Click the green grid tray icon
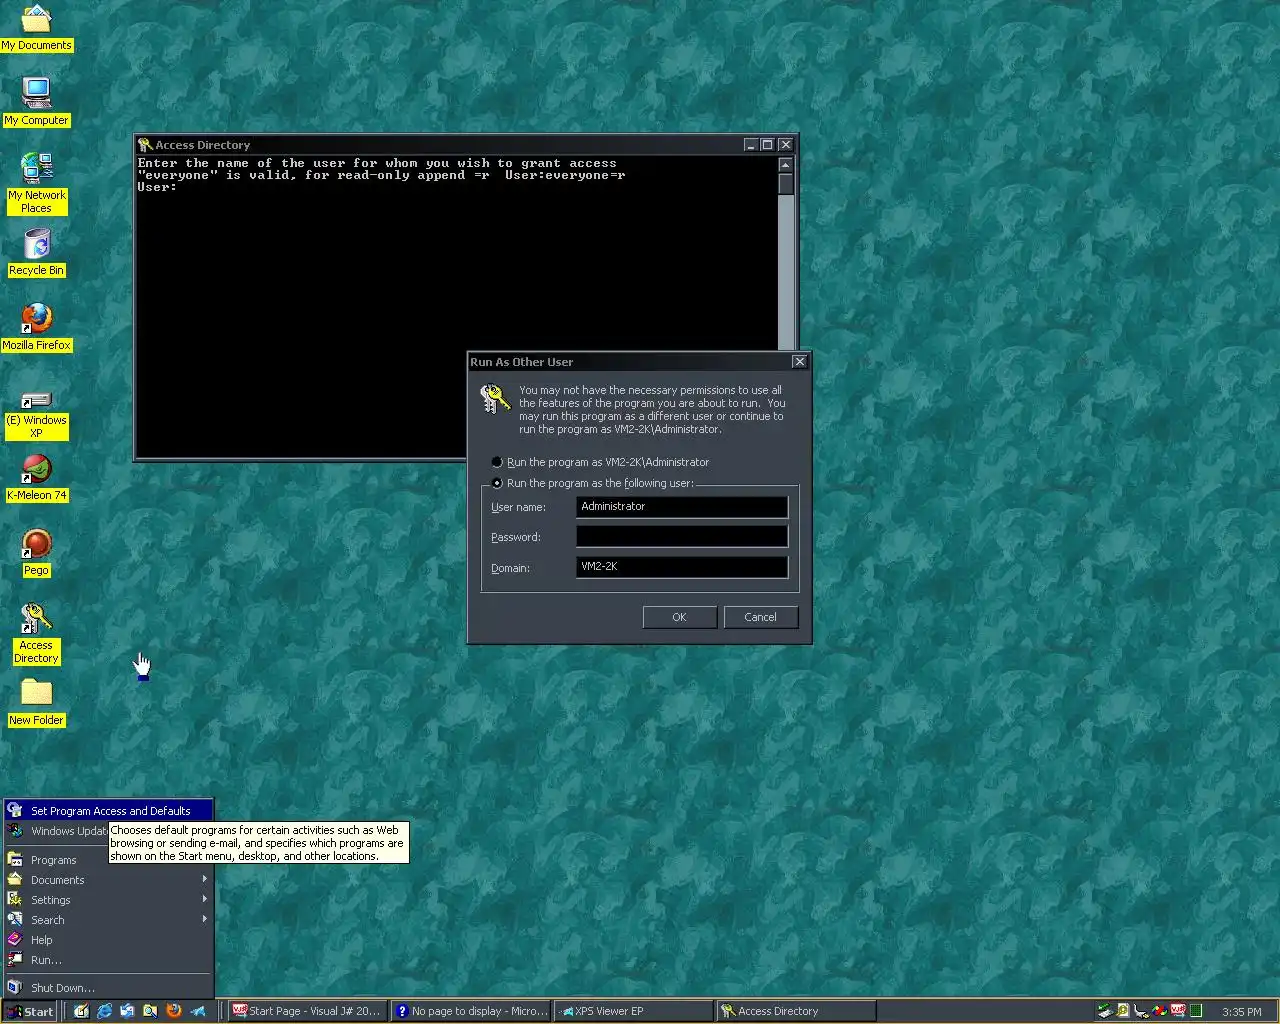 click(x=1196, y=1011)
